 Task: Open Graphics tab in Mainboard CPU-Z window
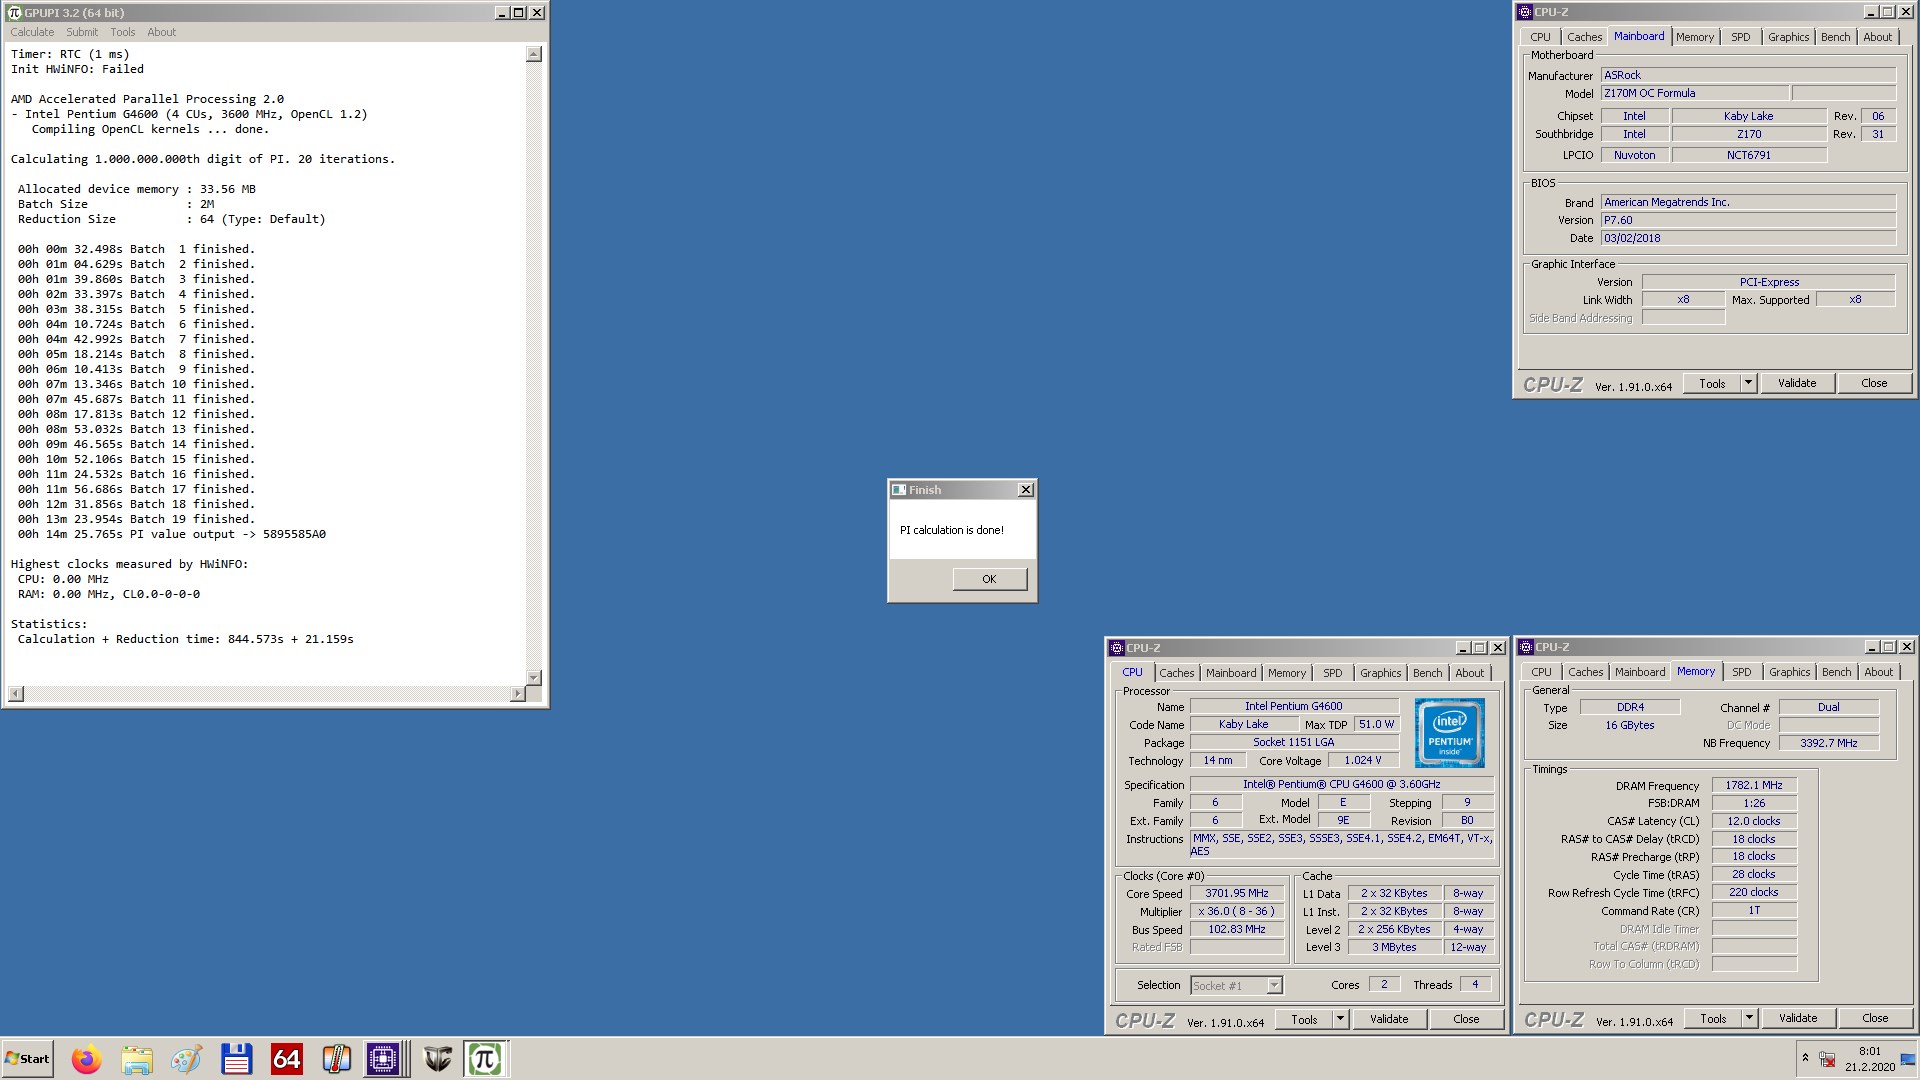pos(1788,37)
